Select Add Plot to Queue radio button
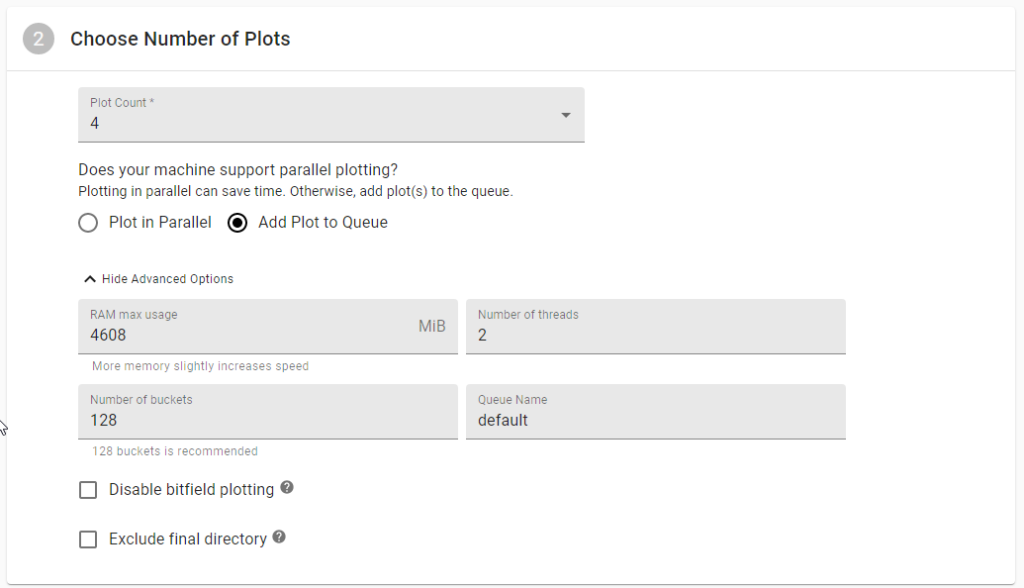Screen dimensions: 1024x588 click(x=237, y=223)
